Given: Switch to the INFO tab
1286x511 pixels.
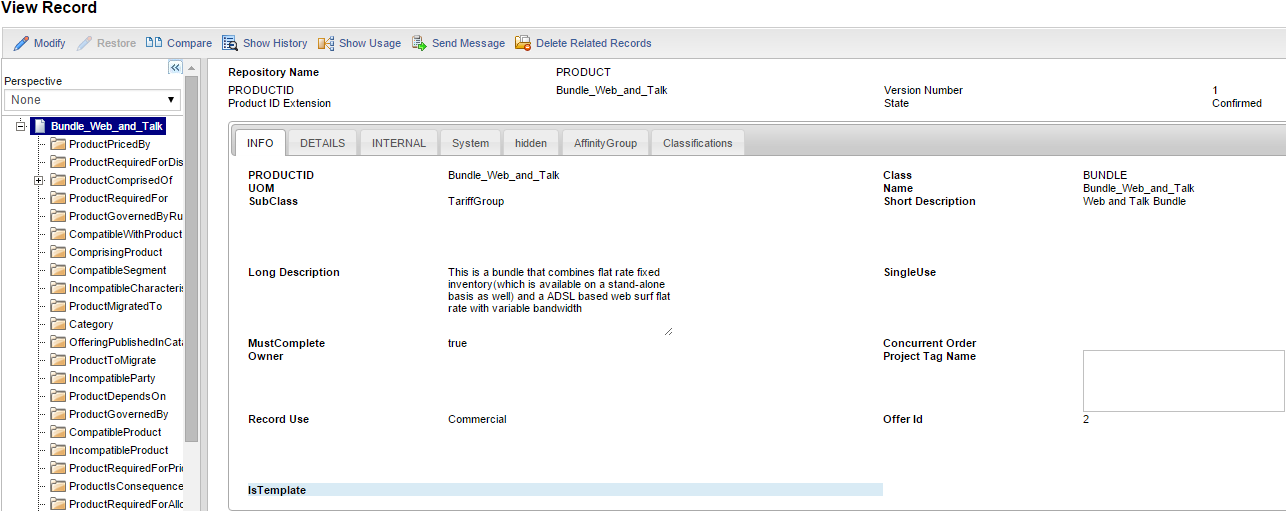Looking at the screenshot, I should pyautogui.click(x=260, y=143).
